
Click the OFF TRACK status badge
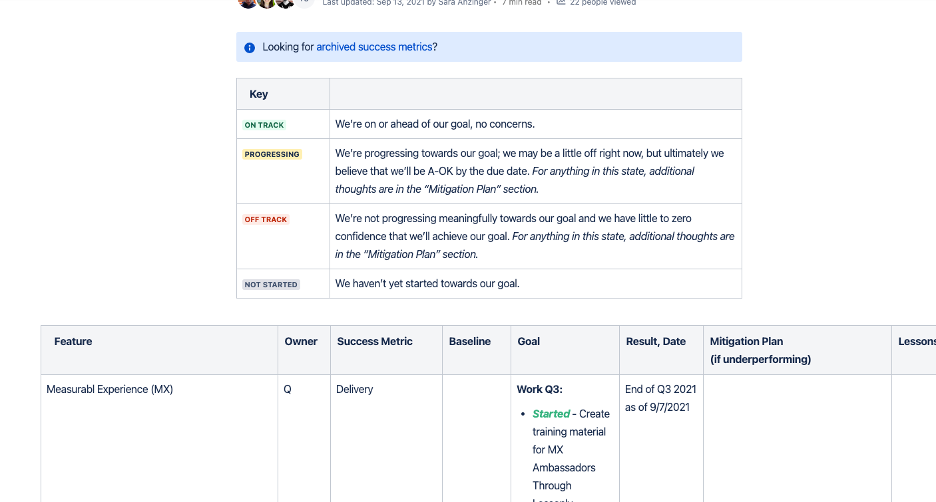click(x=266, y=219)
